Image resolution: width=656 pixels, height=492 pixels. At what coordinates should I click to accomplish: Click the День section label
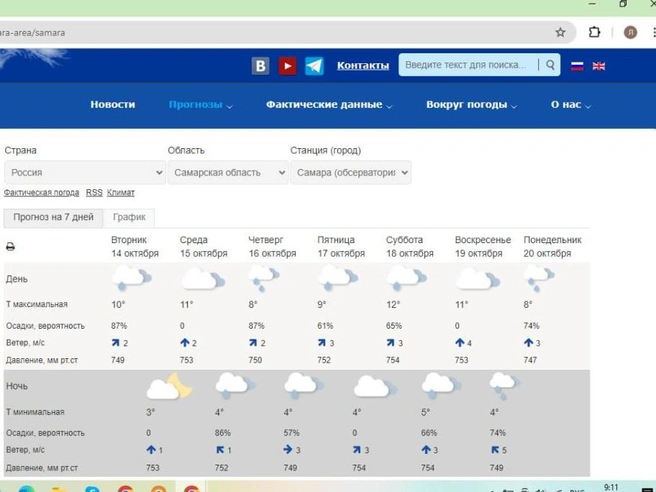[x=17, y=279]
